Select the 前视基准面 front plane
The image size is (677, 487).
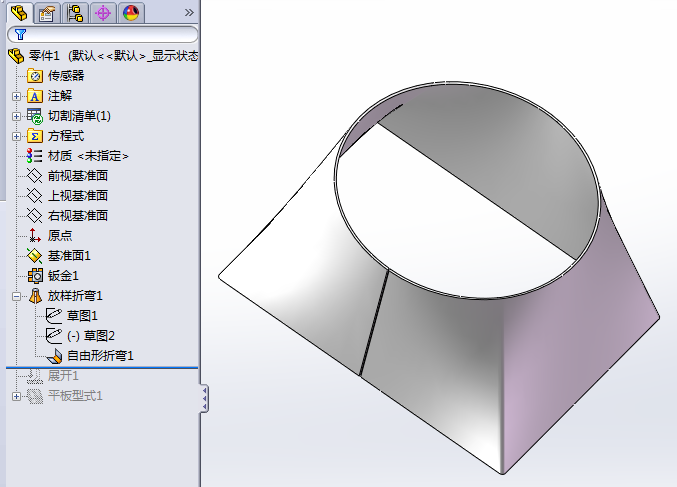click(x=77, y=176)
